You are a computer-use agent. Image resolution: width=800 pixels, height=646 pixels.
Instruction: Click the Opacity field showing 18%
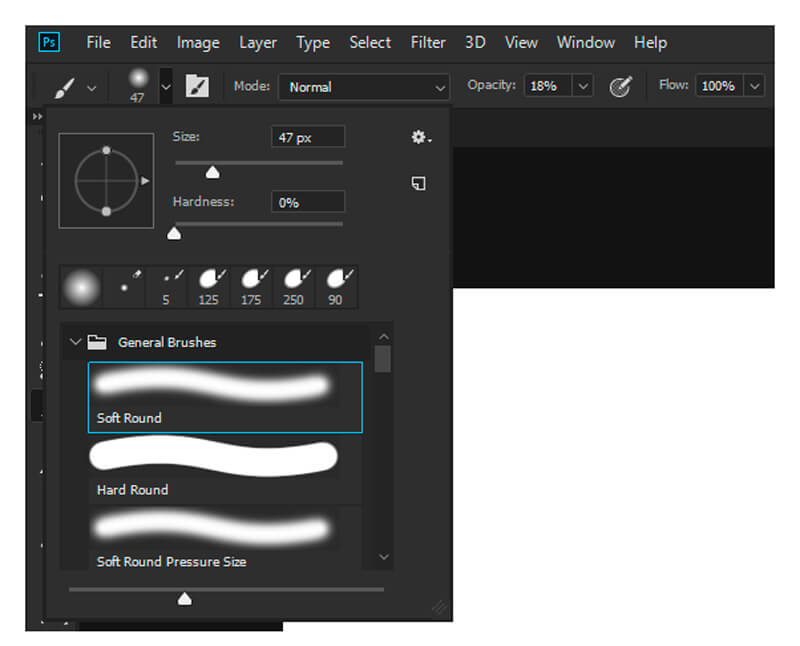tap(547, 86)
